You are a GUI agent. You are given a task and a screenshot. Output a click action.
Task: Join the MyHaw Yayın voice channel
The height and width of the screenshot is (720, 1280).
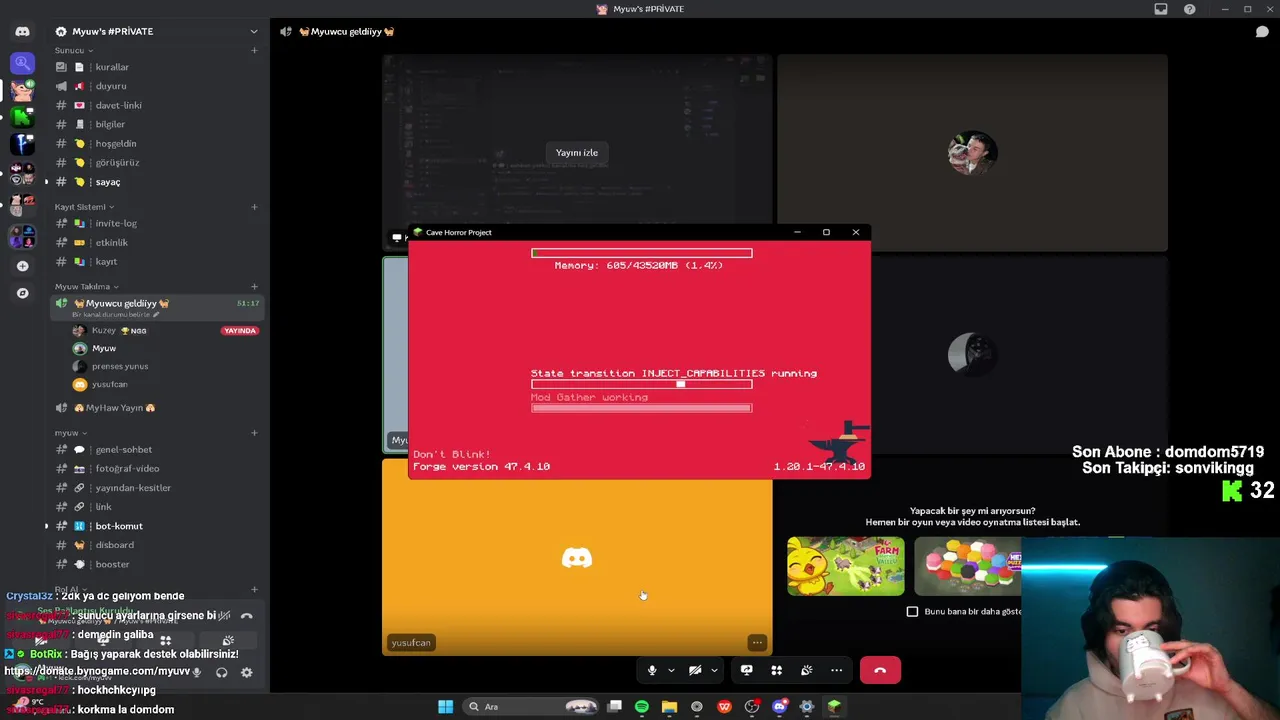155,407
